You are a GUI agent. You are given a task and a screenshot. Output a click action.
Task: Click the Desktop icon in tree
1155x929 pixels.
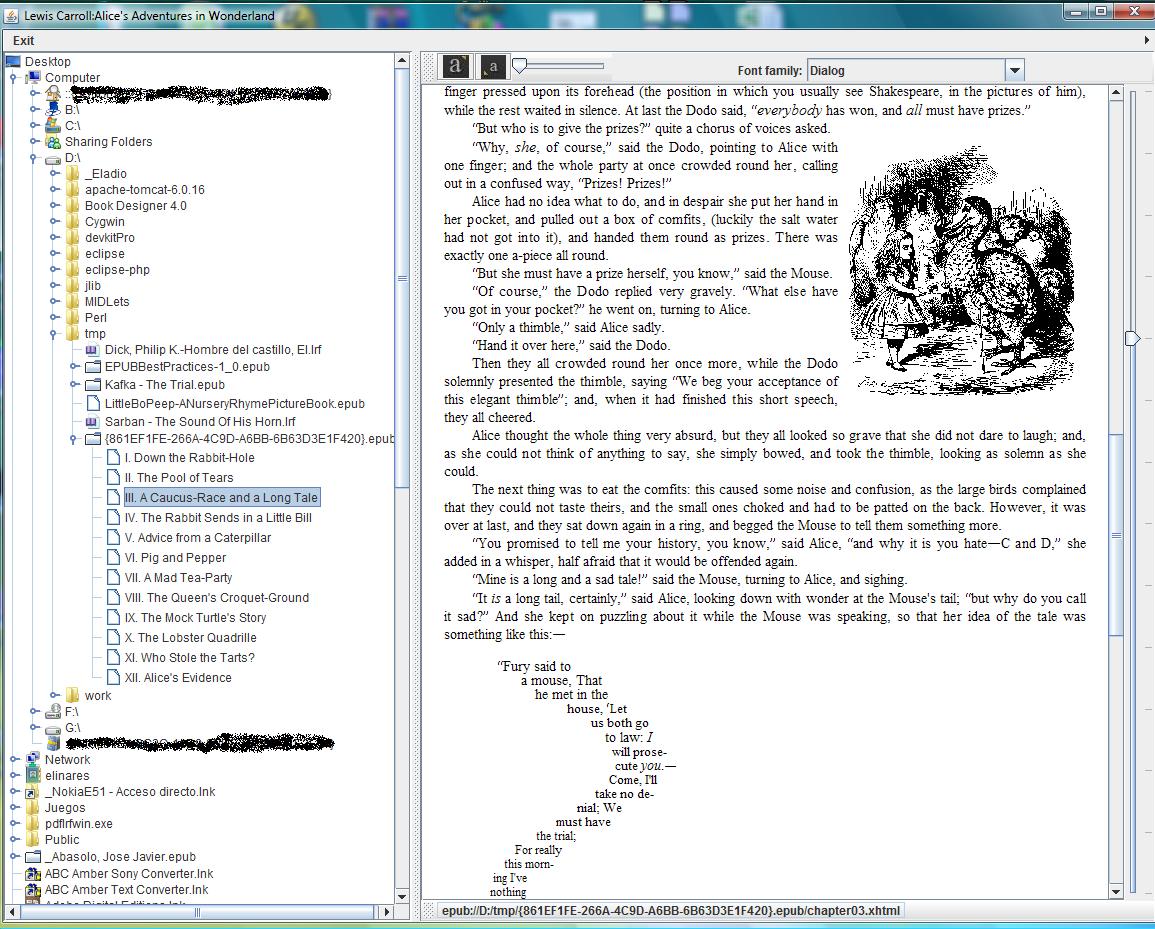pos(13,61)
